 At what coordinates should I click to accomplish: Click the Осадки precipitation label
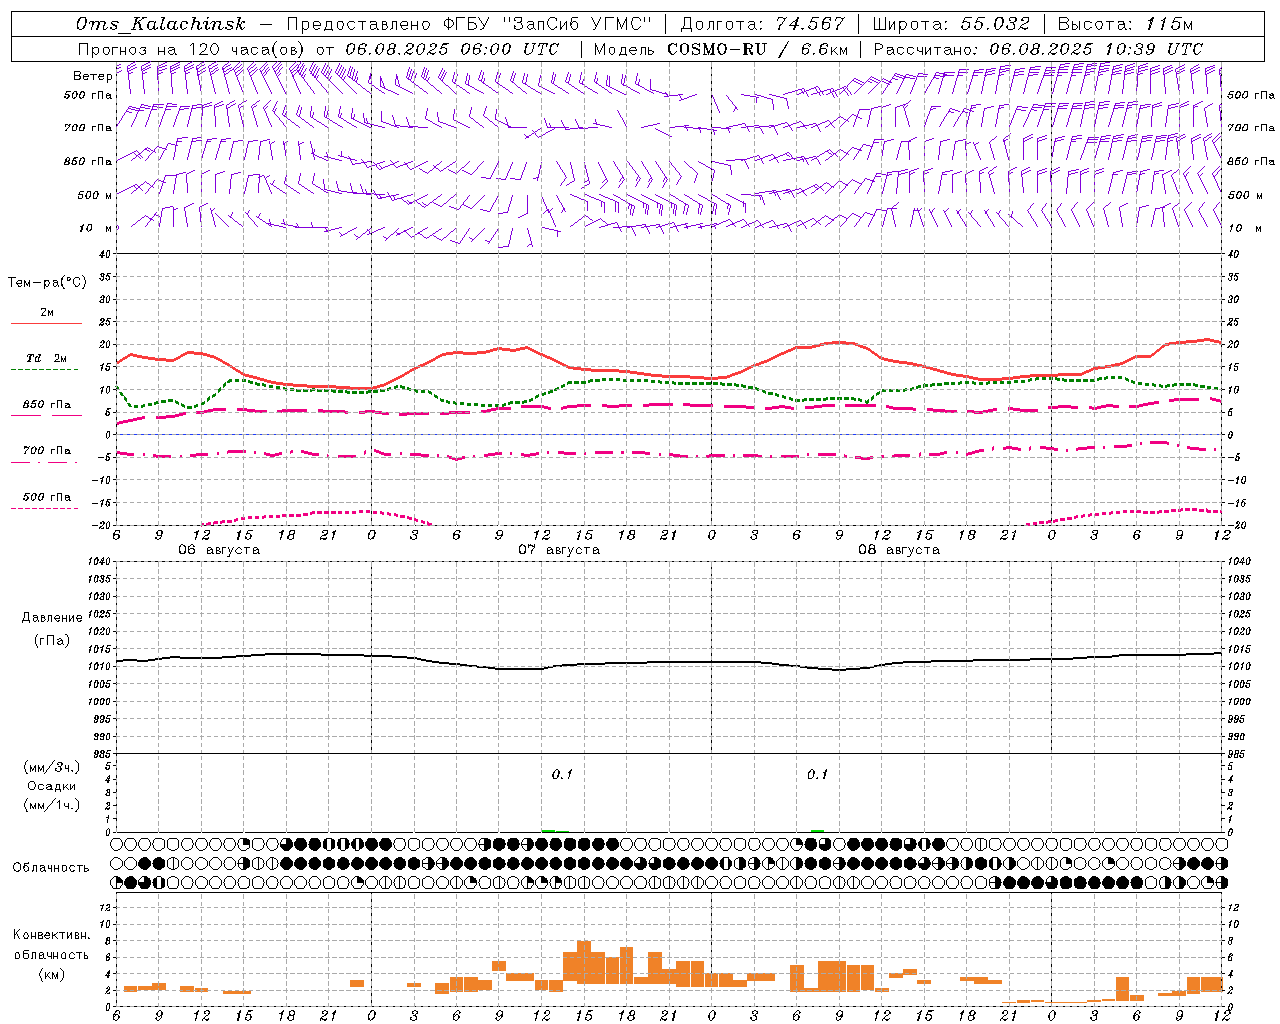point(52,786)
